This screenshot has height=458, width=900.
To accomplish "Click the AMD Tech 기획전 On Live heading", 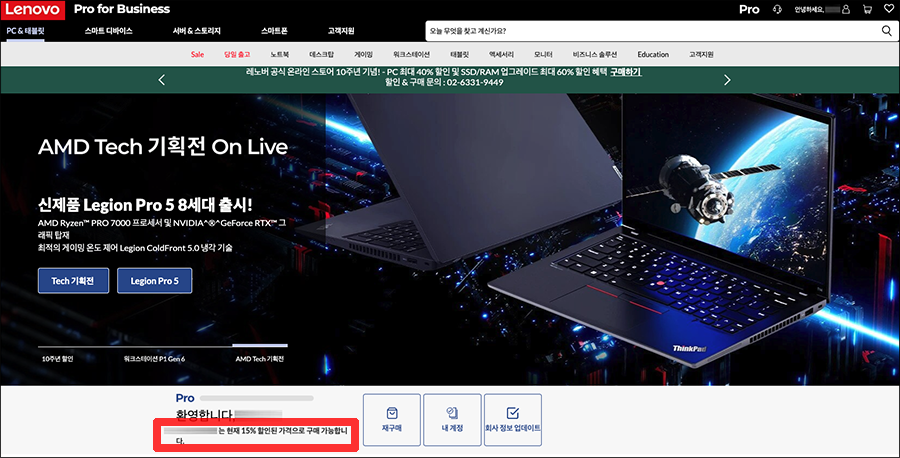I will [x=163, y=147].
